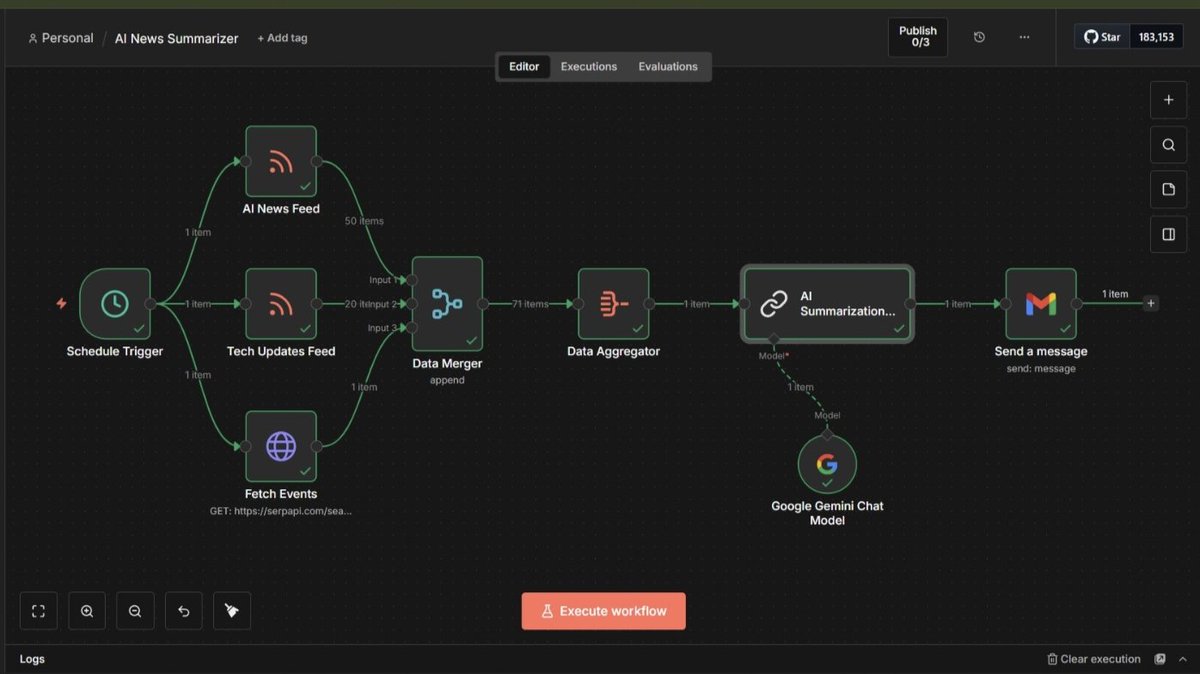This screenshot has width=1200, height=674.
Task: Expand the Logs panel chevron
Action: point(1182,659)
